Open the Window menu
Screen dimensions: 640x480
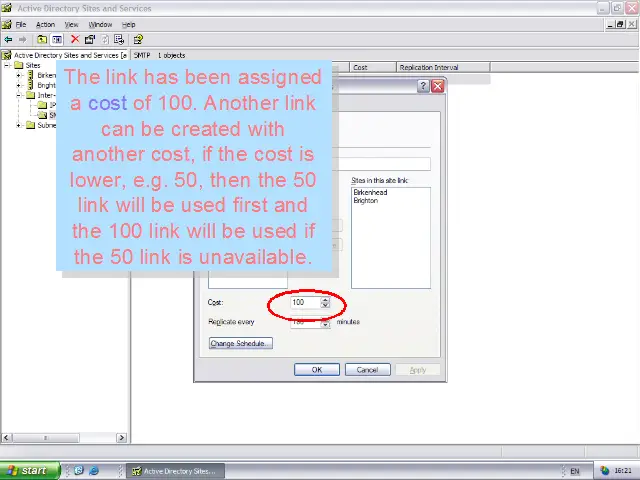pos(100,24)
